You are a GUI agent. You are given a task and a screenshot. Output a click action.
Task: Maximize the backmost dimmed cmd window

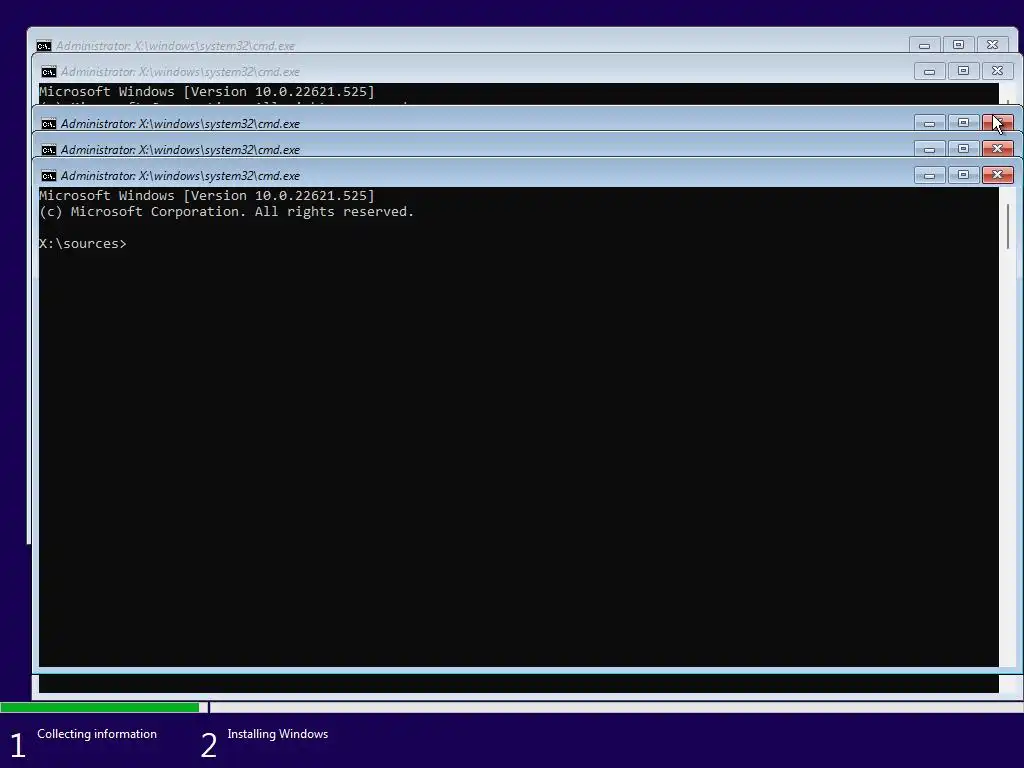tap(958, 45)
